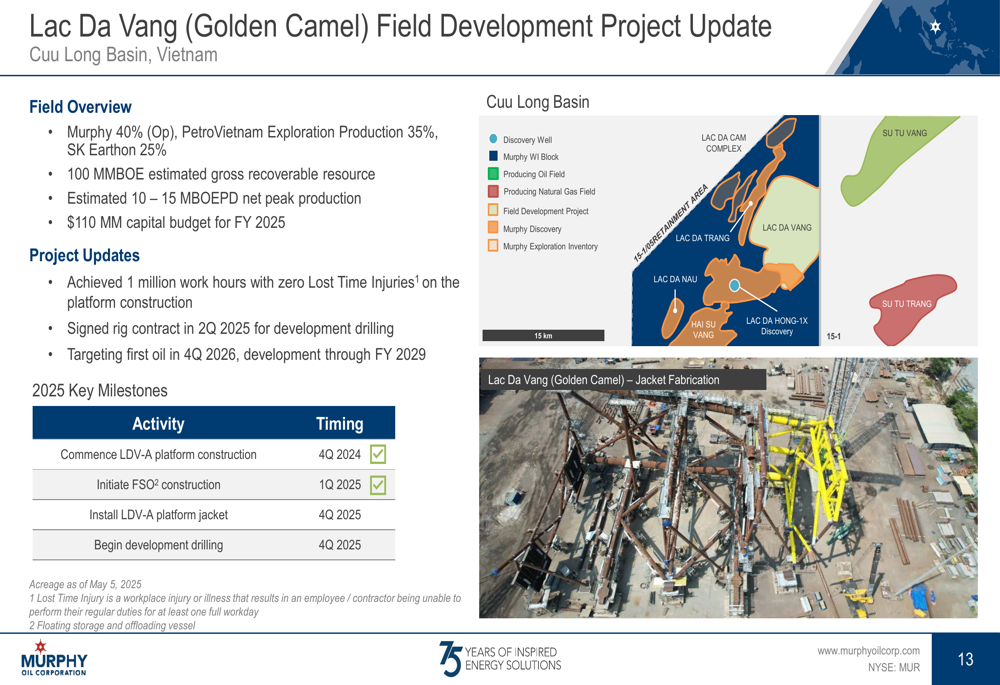Click the SU TU TRANG red field label

907,304
